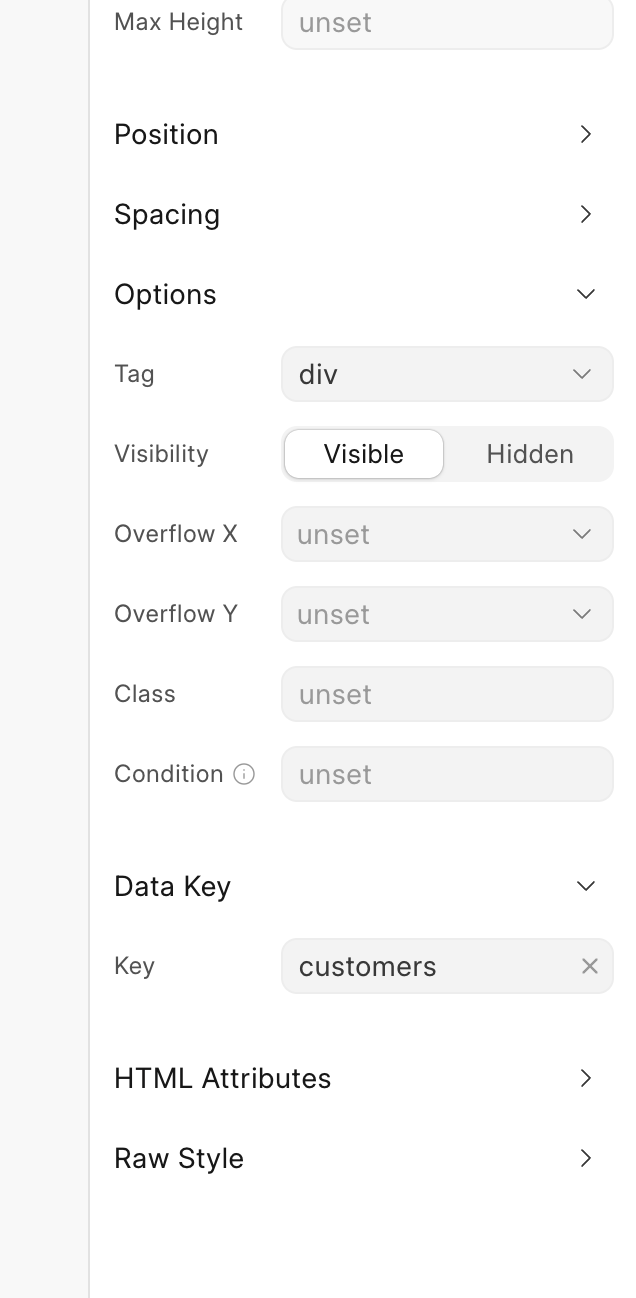636x1298 pixels.
Task: Open the Tag dropdown showing div
Action: 447,374
